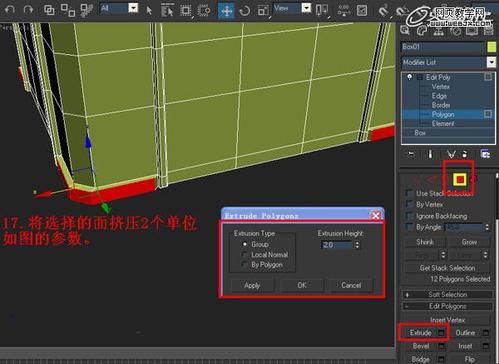
Task: Toggle Keyboard Shortcut Override icon
Action: point(362,11)
